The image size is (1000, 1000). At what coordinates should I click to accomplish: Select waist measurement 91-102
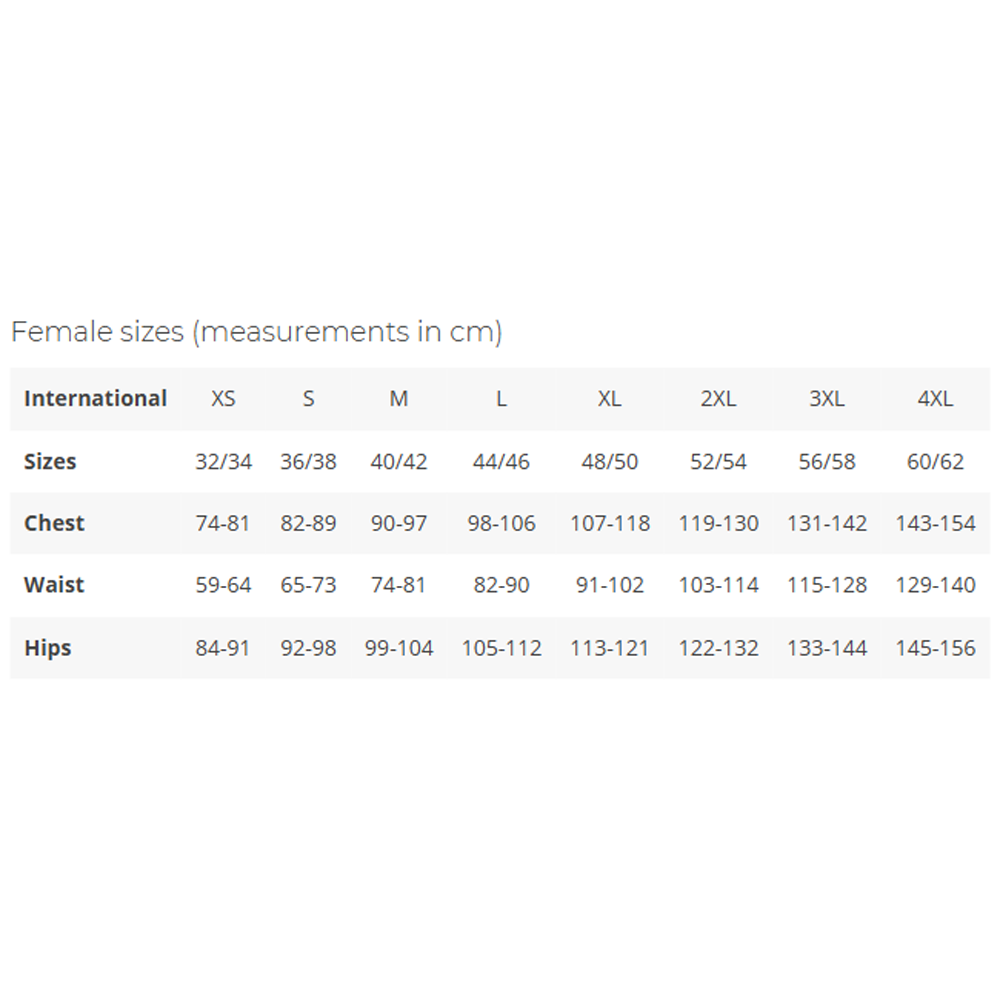[x=609, y=585]
